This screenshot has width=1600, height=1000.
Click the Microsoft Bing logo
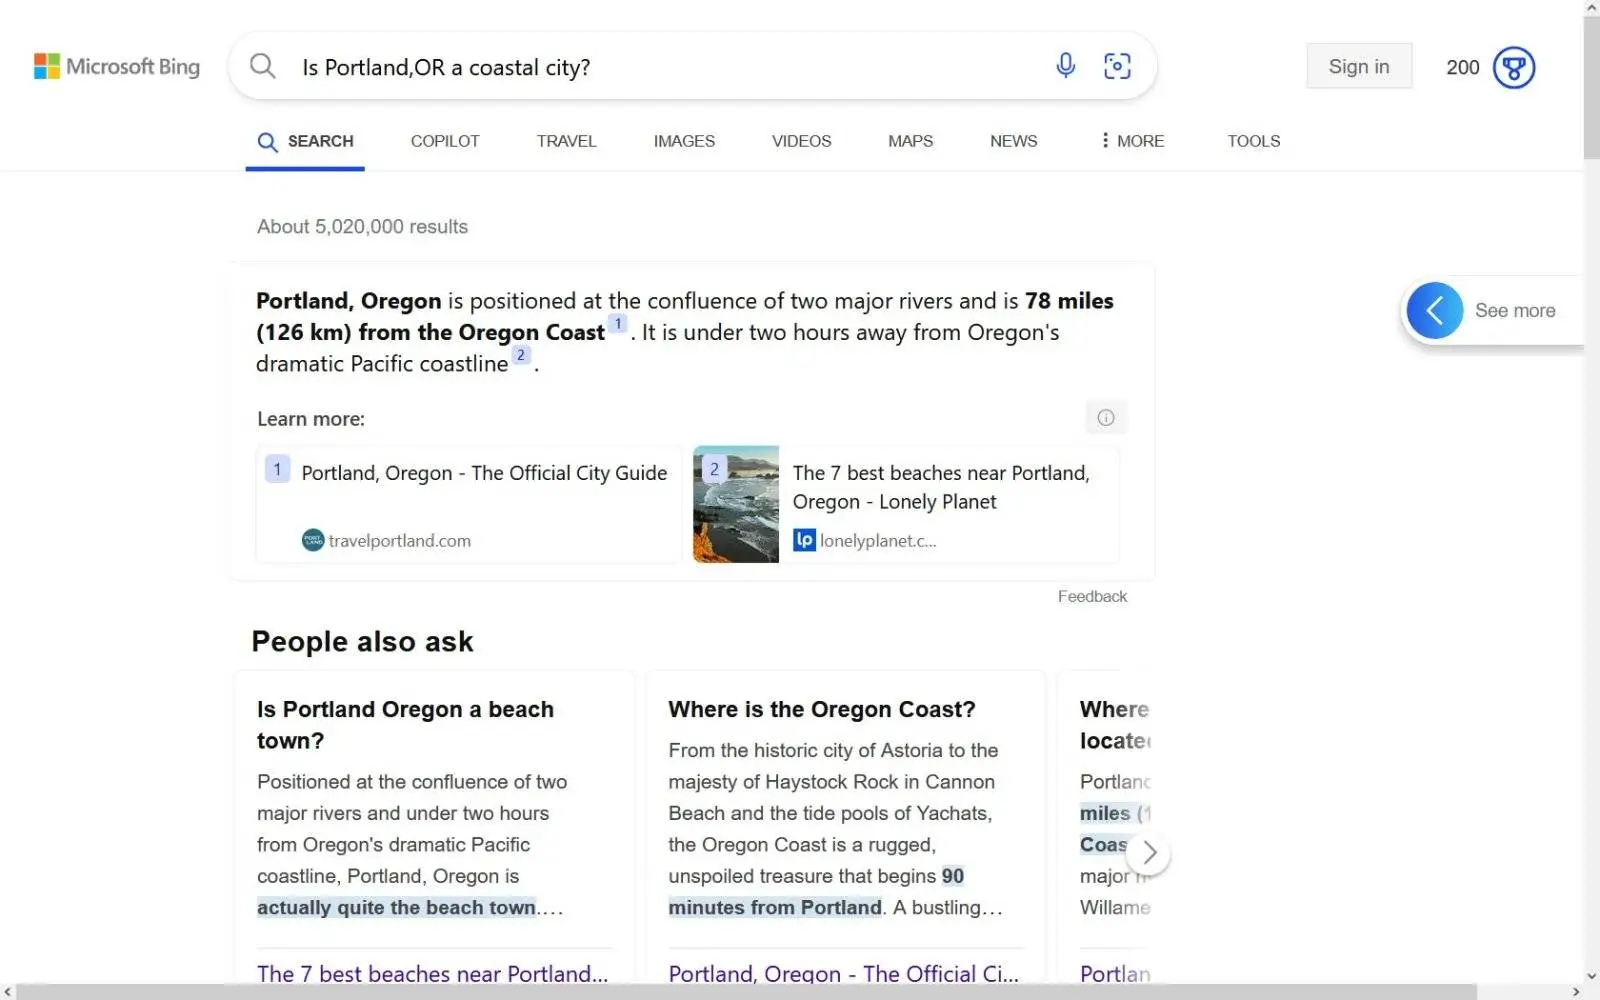pyautogui.click(x=117, y=67)
